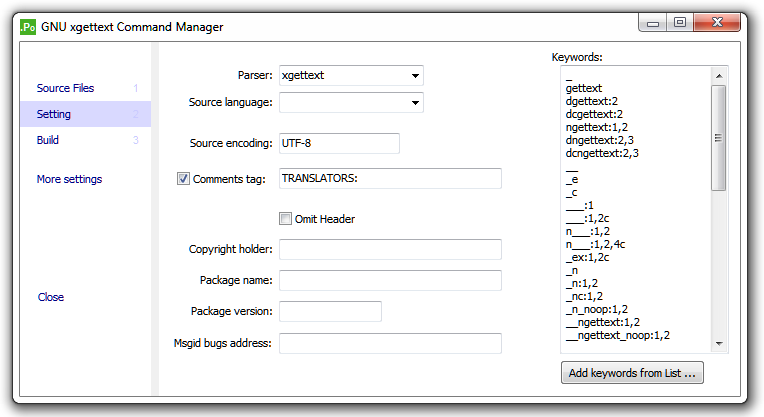
Task: Open the Parser dropdown showing xgettext
Action: pyautogui.click(x=351, y=76)
